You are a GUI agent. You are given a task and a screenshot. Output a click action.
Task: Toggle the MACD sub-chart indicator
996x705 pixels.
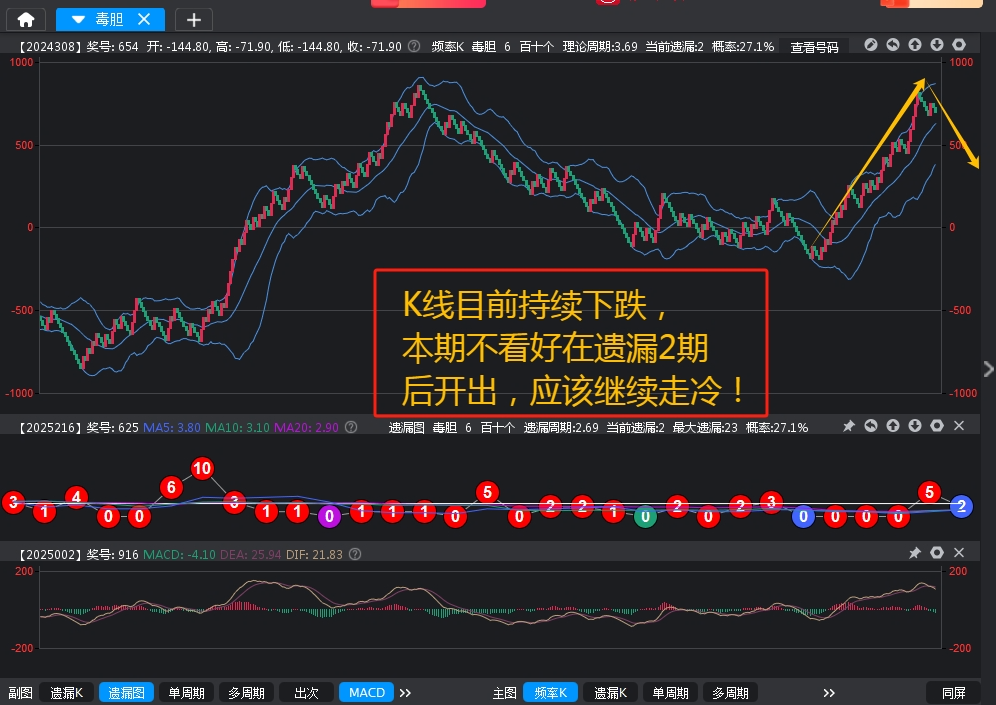coord(366,692)
